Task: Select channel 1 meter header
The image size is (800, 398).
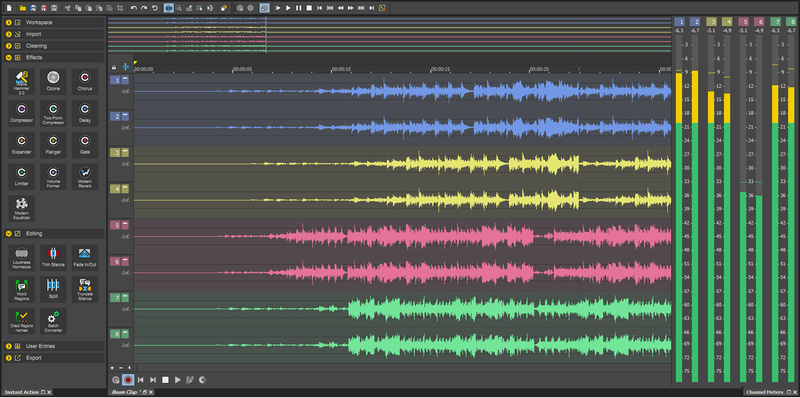Action: click(x=679, y=21)
